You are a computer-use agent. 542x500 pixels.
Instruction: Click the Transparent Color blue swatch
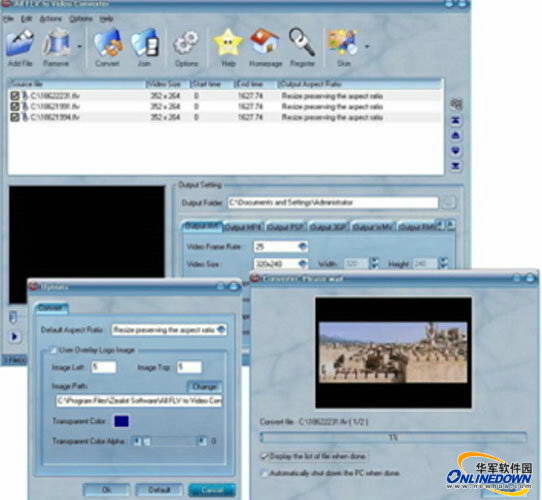[121, 421]
